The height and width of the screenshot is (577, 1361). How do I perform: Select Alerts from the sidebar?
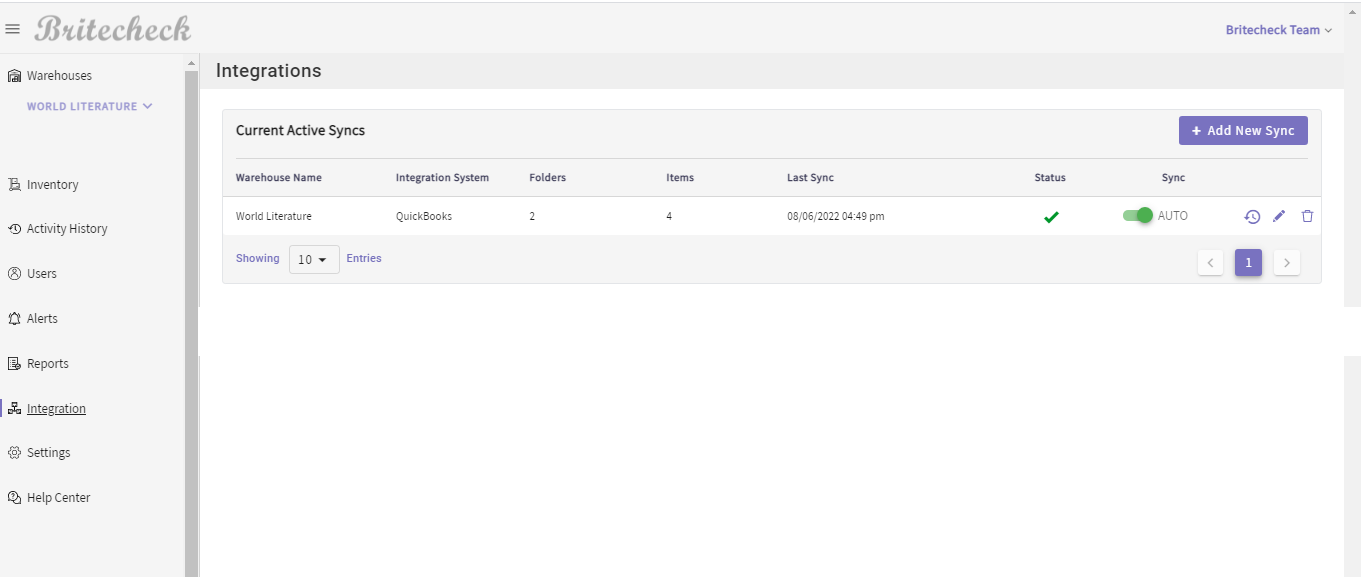pyautogui.click(x=42, y=319)
